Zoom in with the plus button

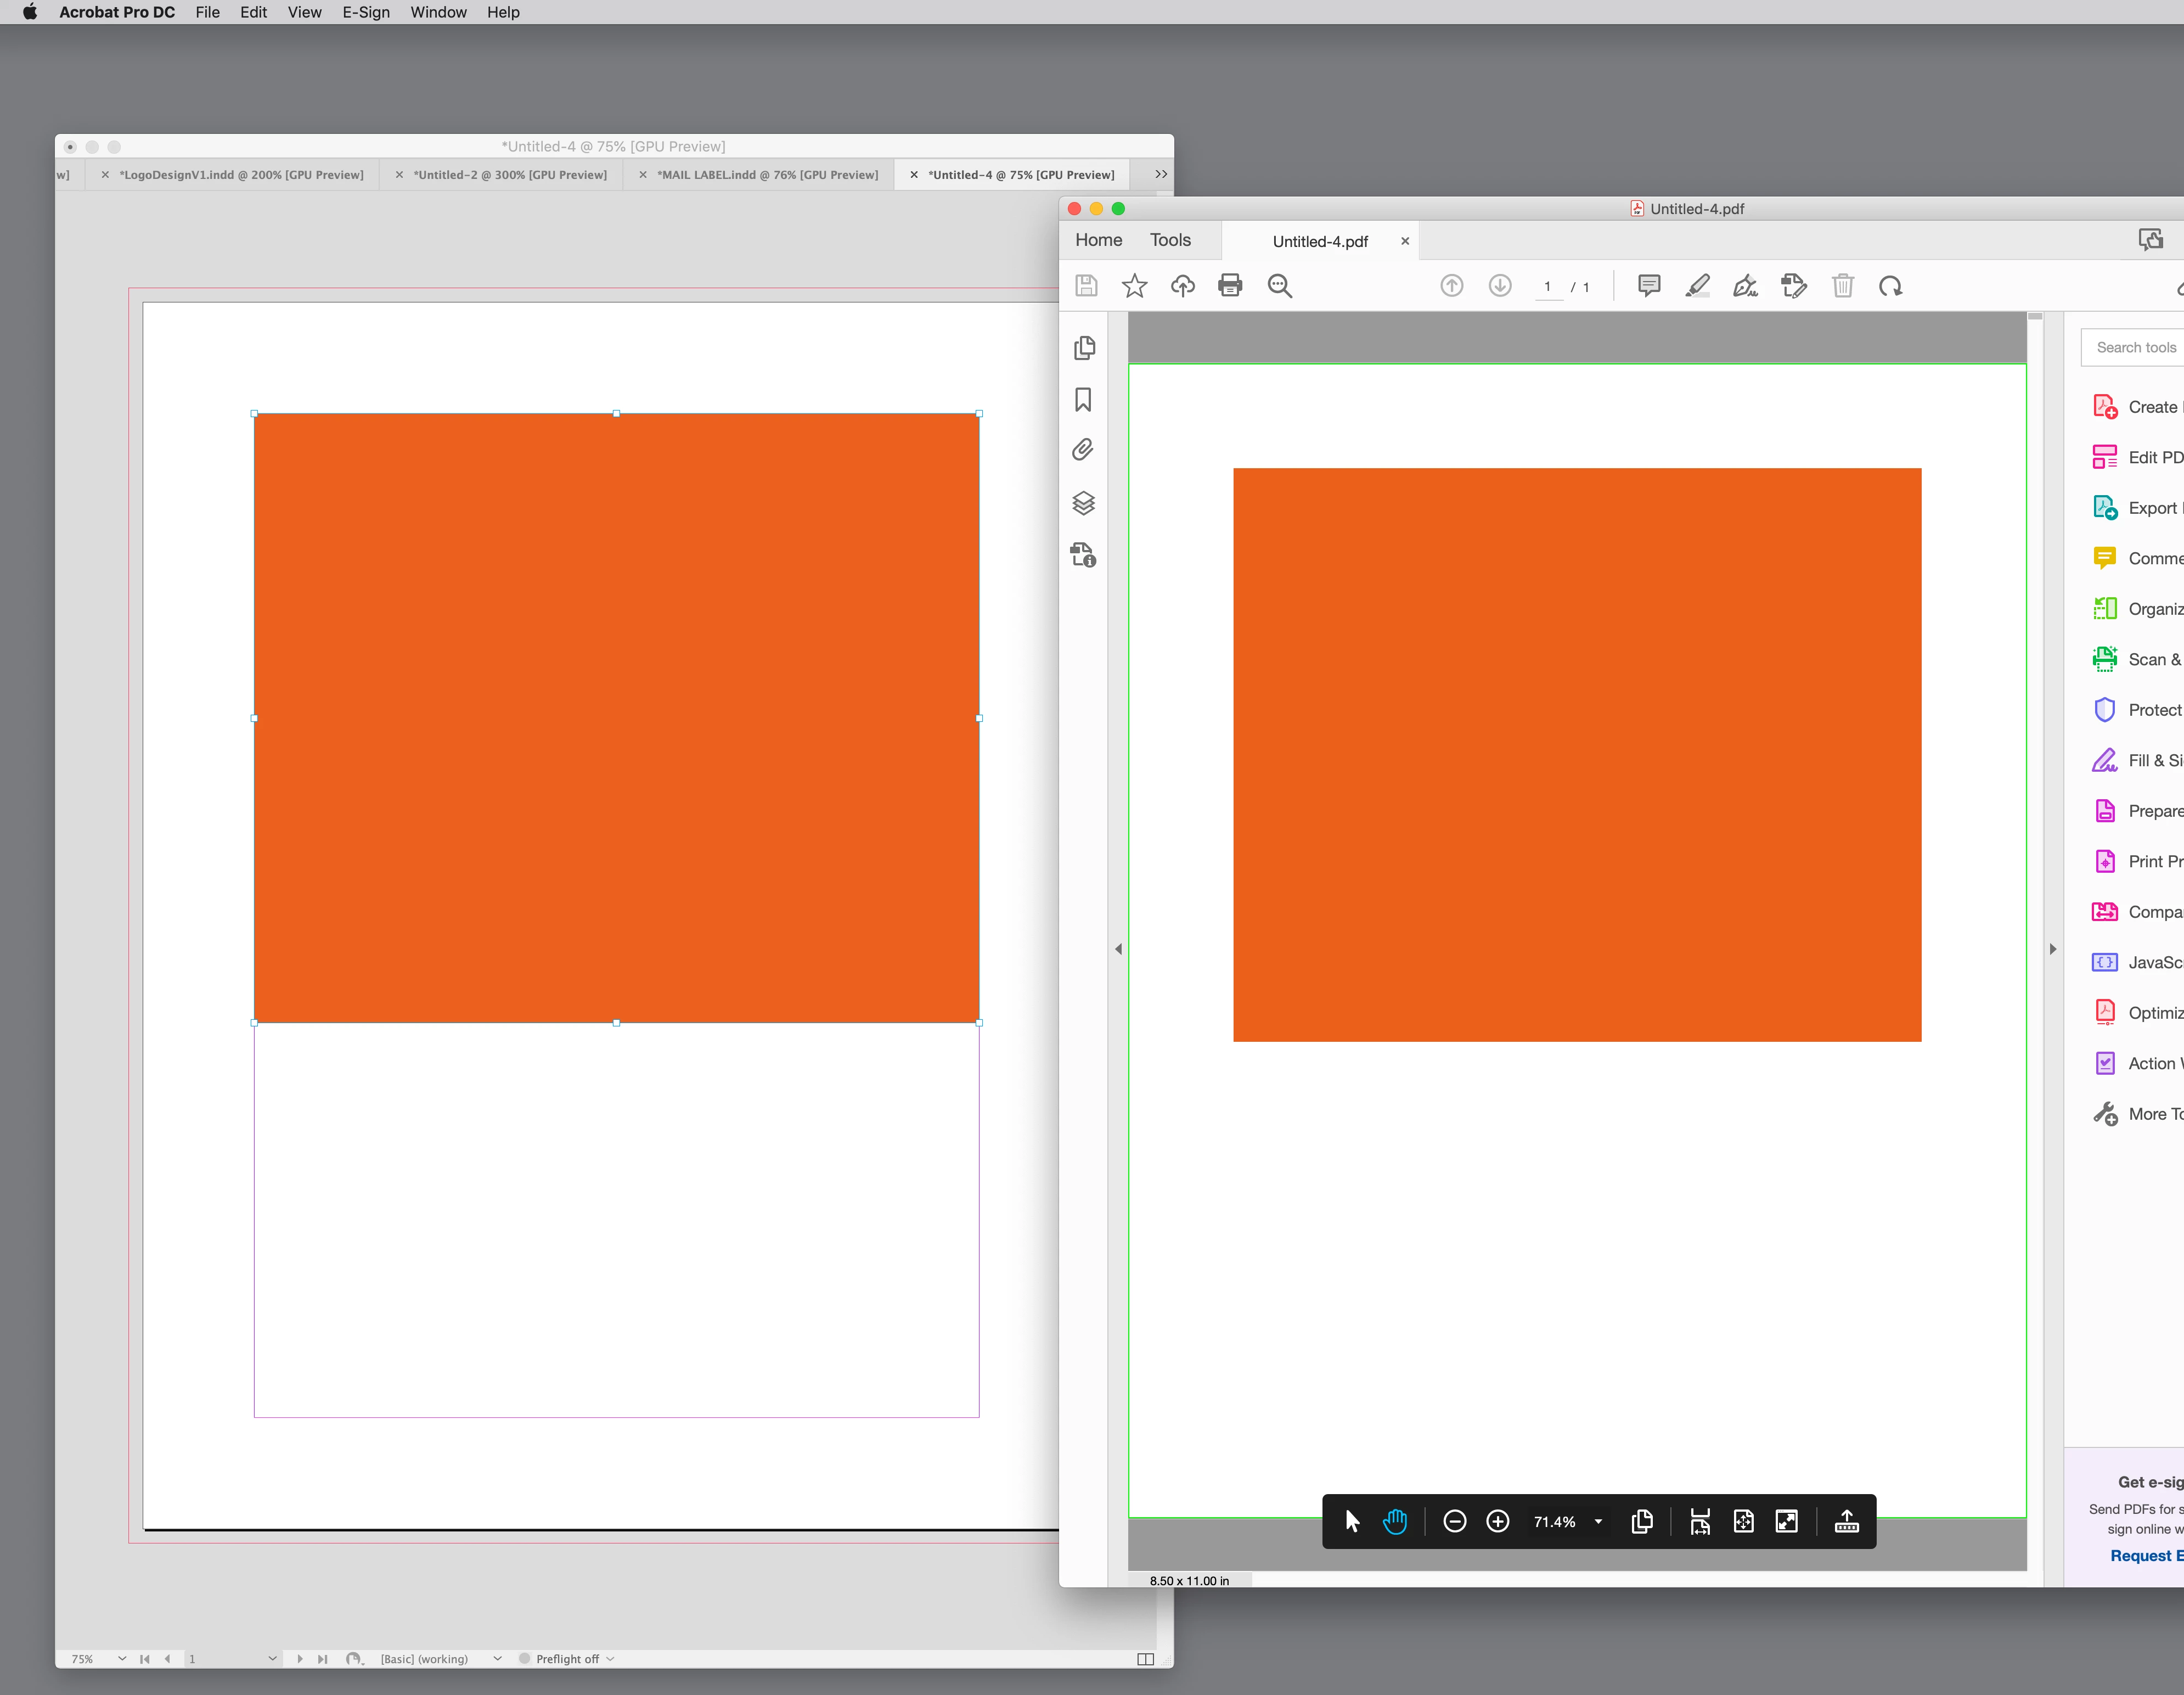pos(1497,1521)
